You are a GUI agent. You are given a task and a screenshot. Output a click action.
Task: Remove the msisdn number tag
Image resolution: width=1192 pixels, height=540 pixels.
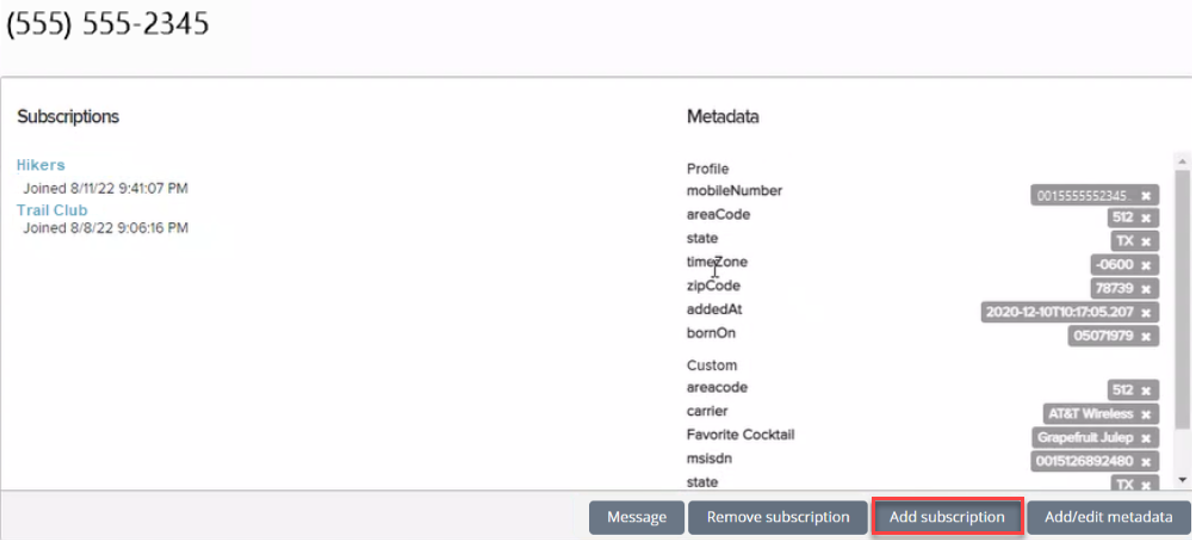point(1145,461)
